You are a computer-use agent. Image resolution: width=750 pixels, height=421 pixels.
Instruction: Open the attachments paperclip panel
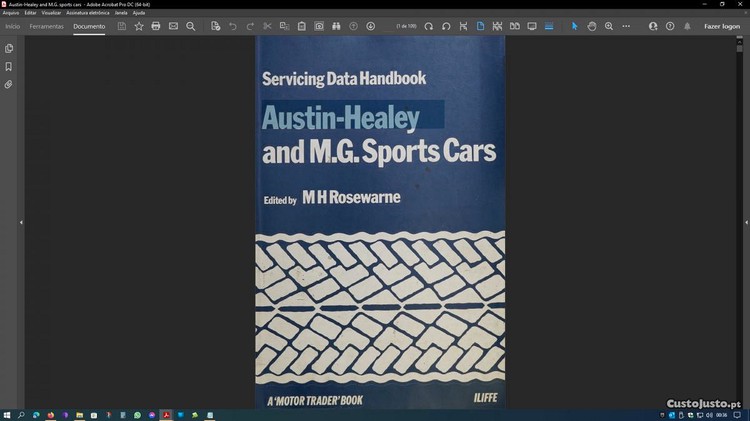9,85
